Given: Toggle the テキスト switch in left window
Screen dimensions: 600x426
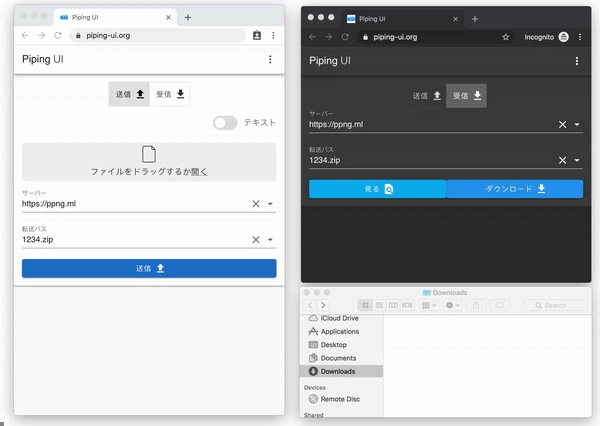Looking at the screenshot, I should tap(225, 123).
